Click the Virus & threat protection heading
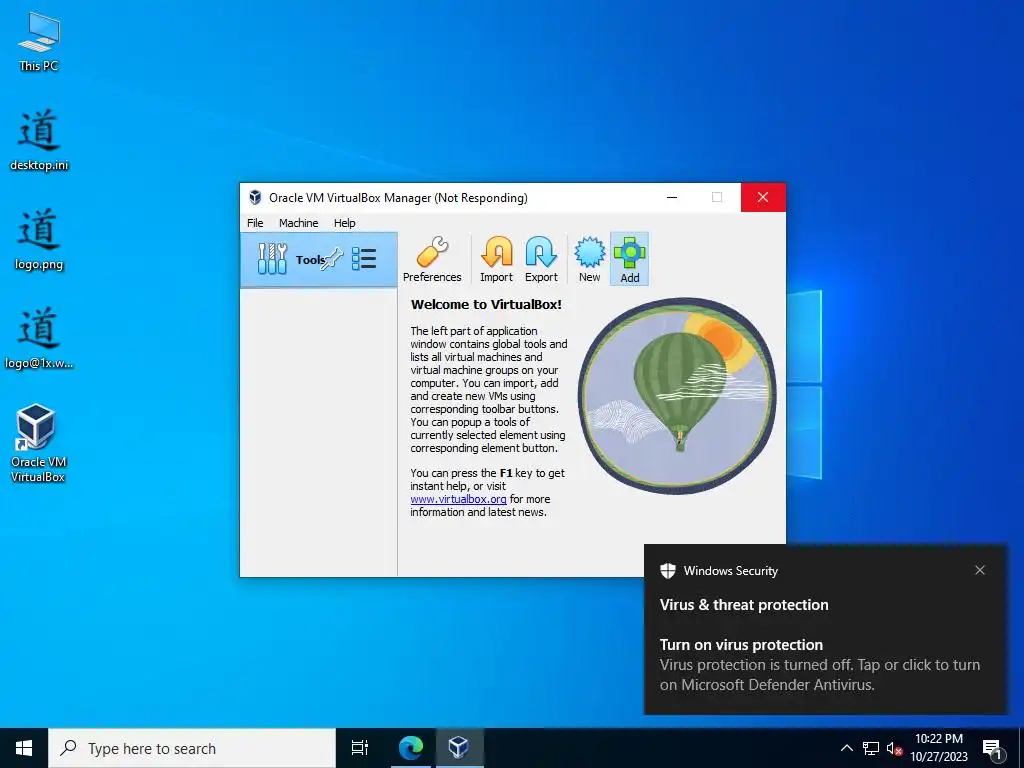Image resolution: width=1024 pixels, height=768 pixels. coord(744,605)
